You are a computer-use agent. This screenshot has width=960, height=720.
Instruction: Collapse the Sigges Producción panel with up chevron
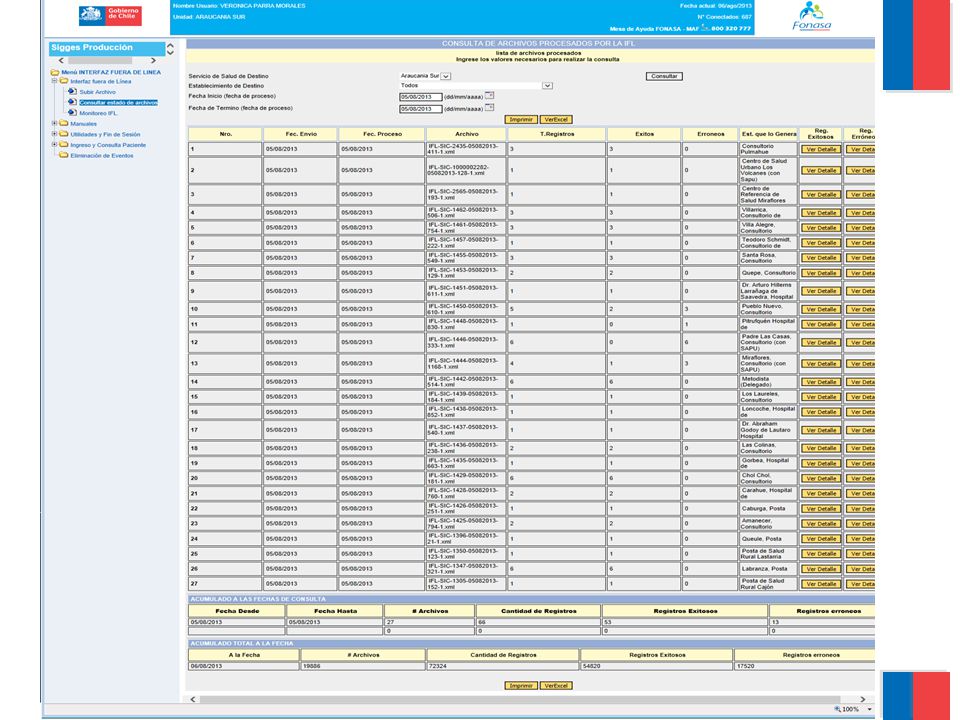(170, 45)
